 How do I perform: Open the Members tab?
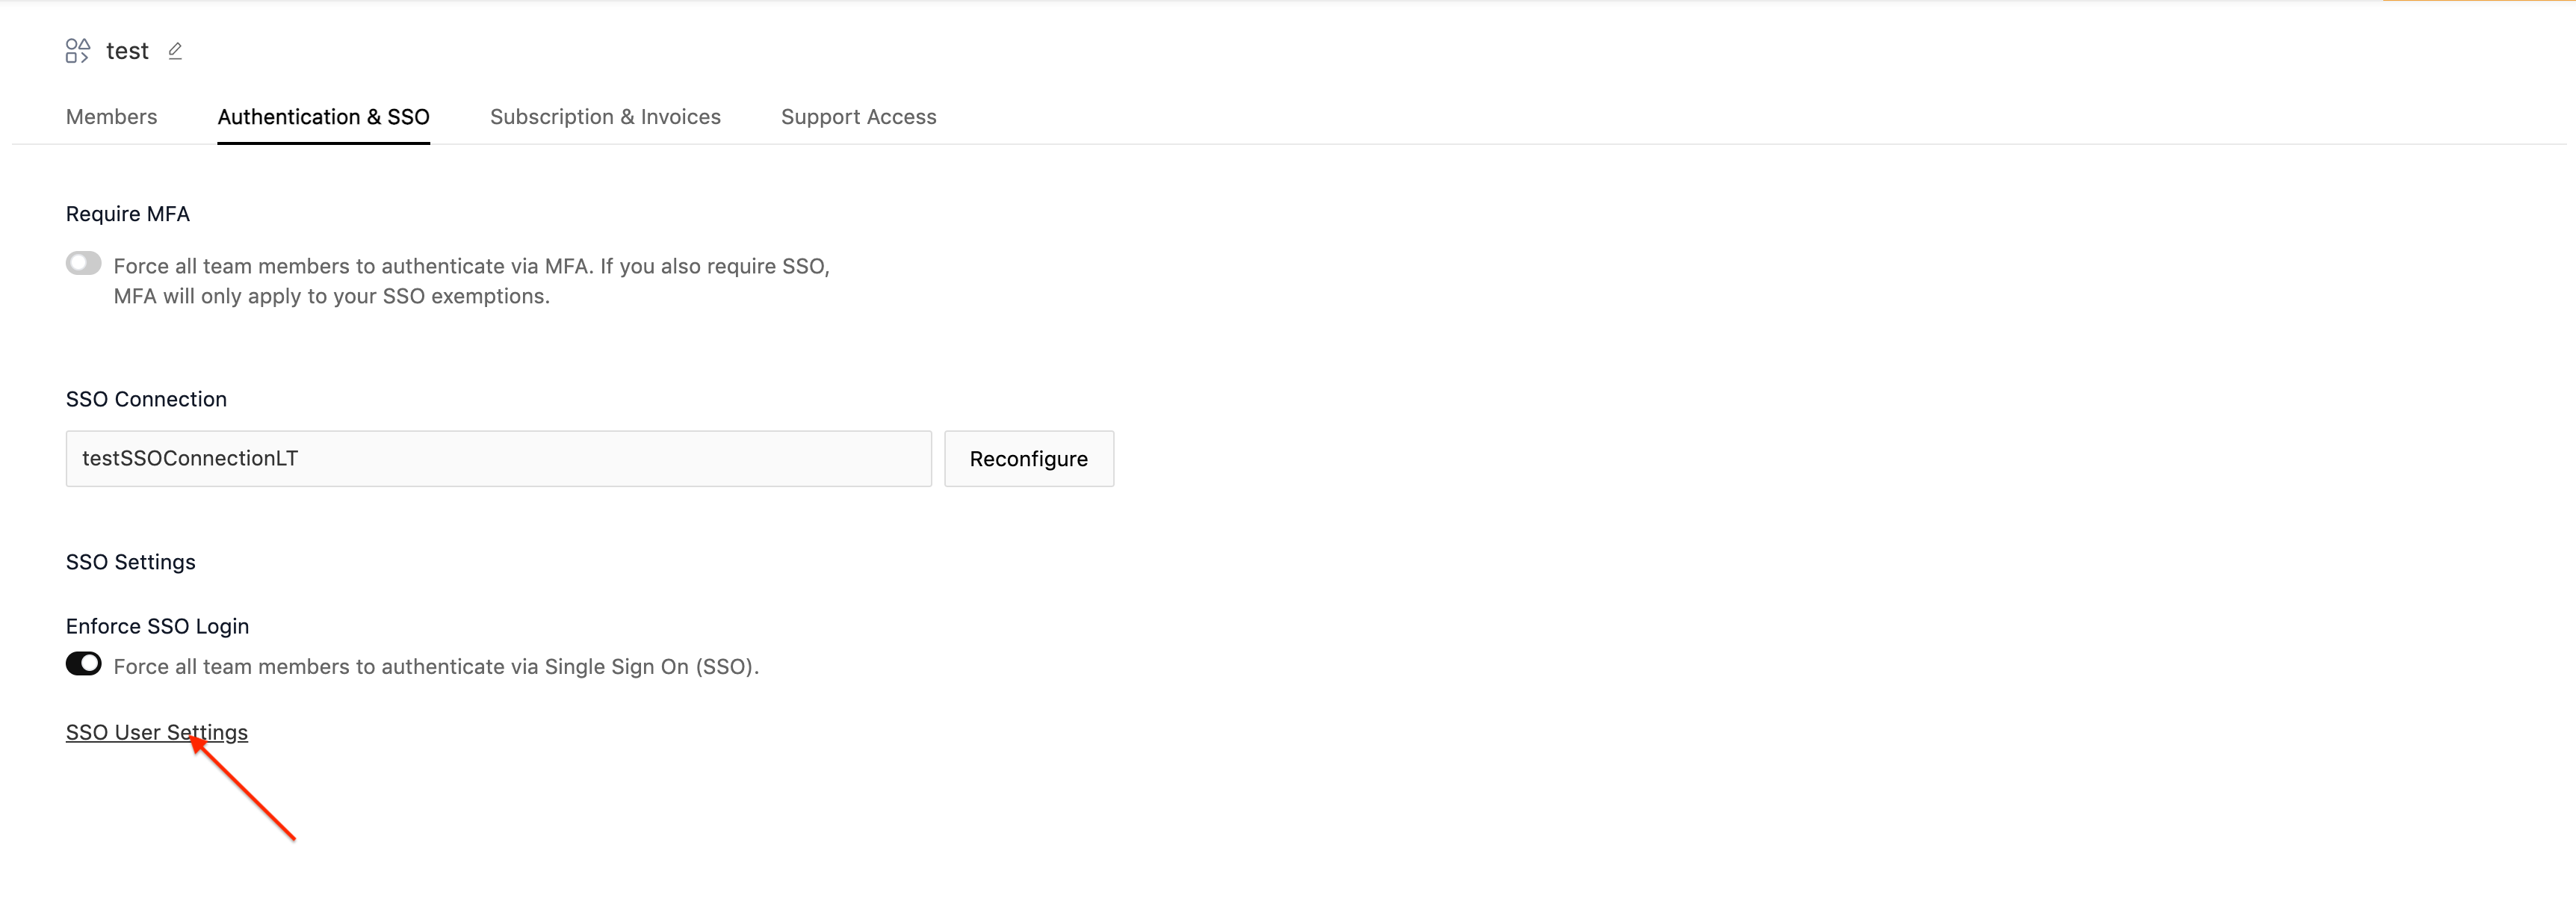[111, 117]
